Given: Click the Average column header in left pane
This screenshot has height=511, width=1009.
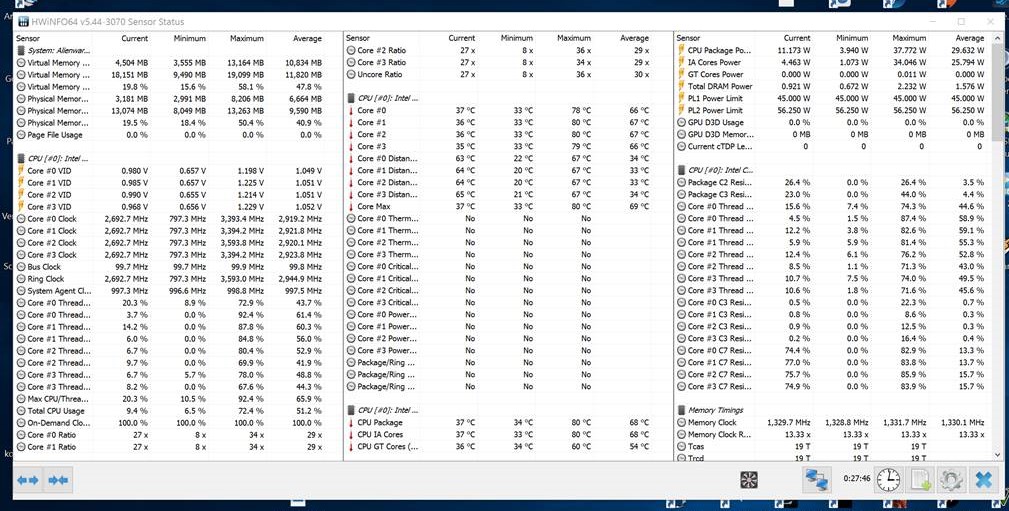Looking at the screenshot, I should click(x=308, y=38).
